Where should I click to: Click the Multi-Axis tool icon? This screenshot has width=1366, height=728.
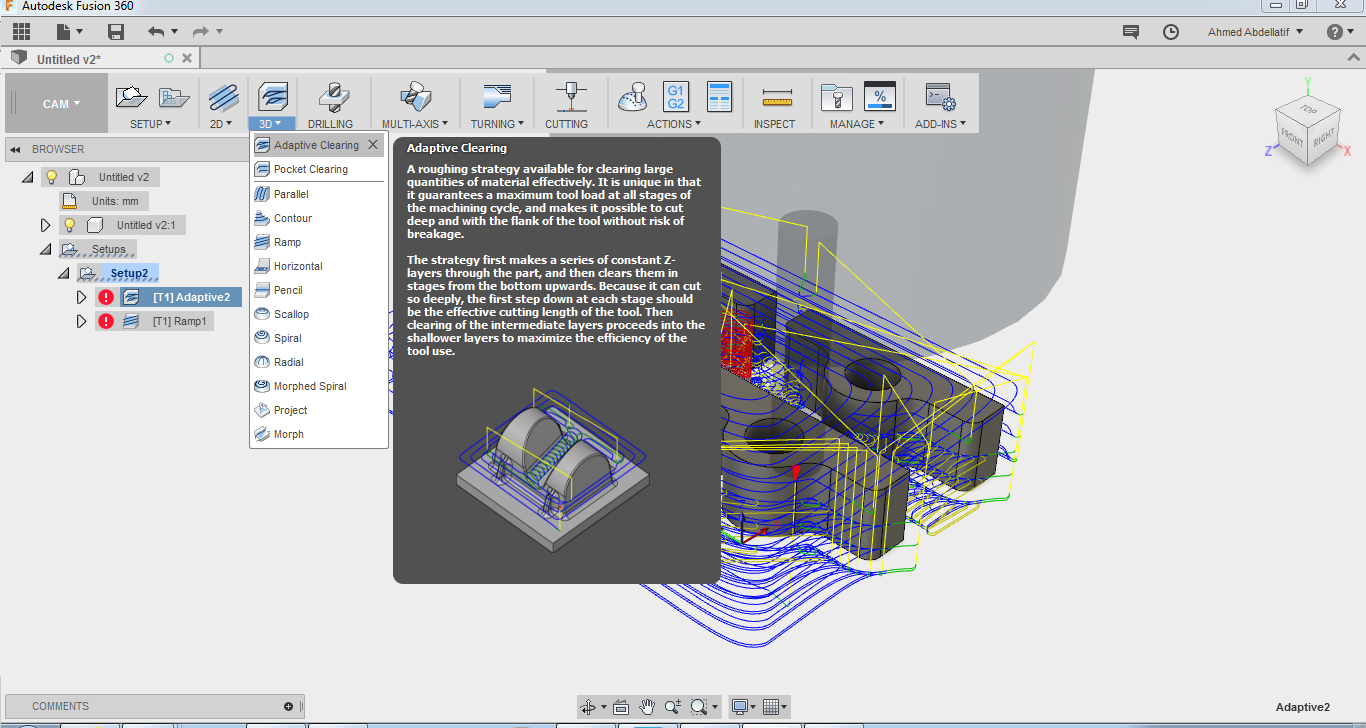tap(415, 97)
